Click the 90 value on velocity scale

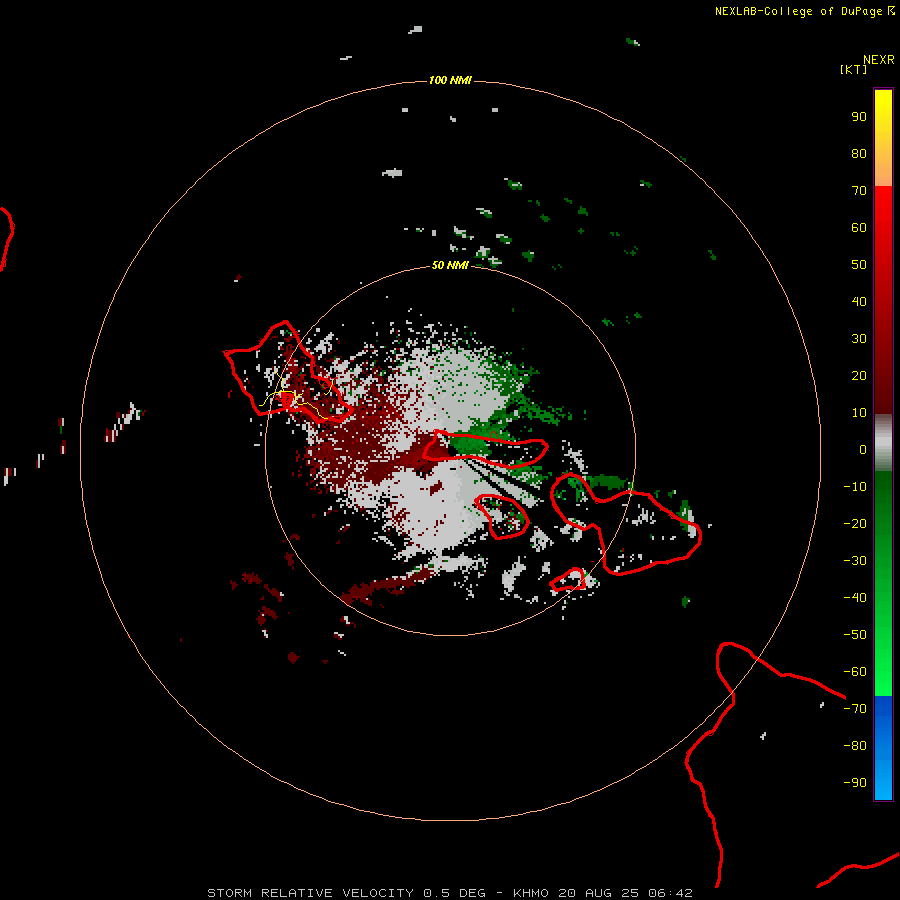pyautogui.click(x=859, y=117)
